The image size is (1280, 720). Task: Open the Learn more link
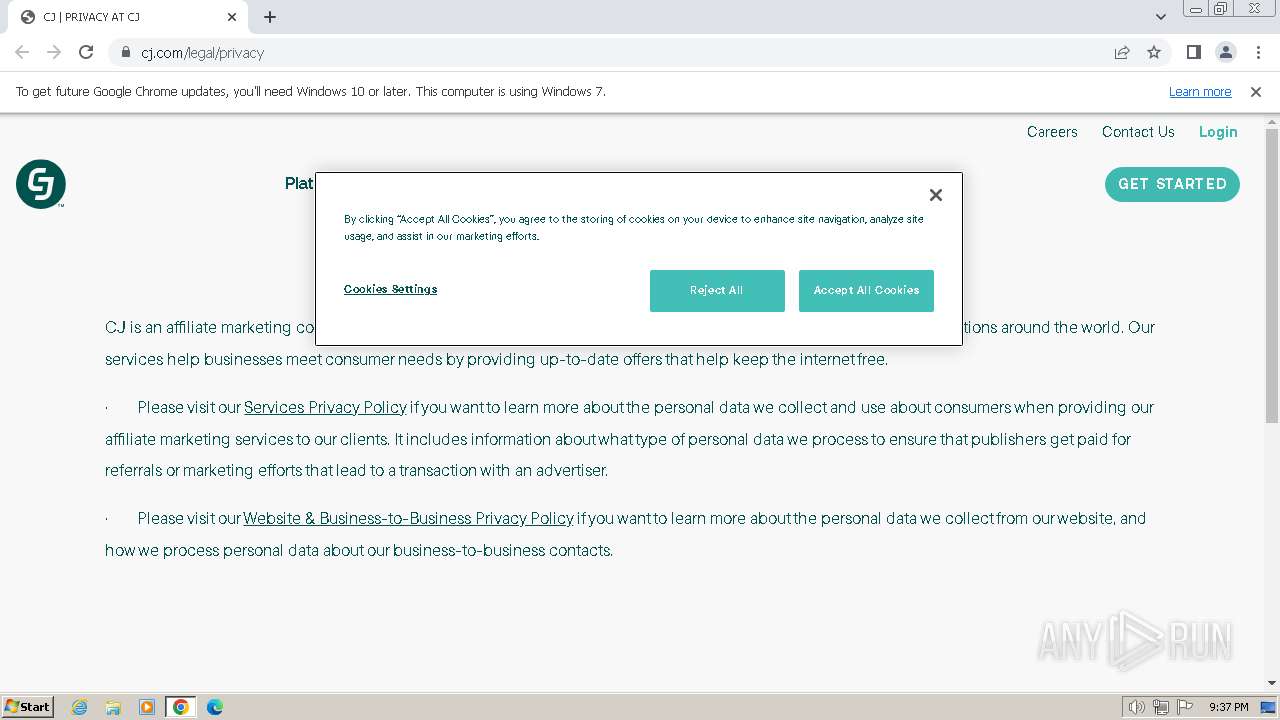[1200, 92]
